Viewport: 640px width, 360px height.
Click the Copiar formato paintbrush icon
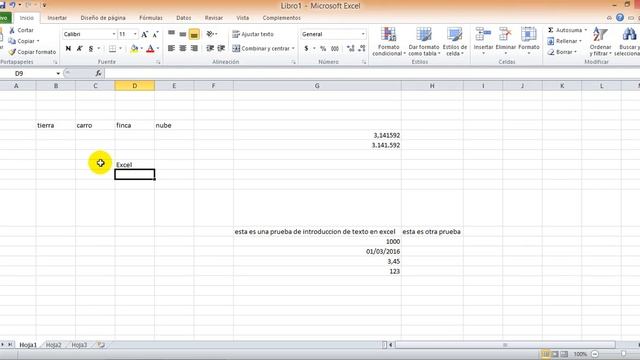(12, 52)
